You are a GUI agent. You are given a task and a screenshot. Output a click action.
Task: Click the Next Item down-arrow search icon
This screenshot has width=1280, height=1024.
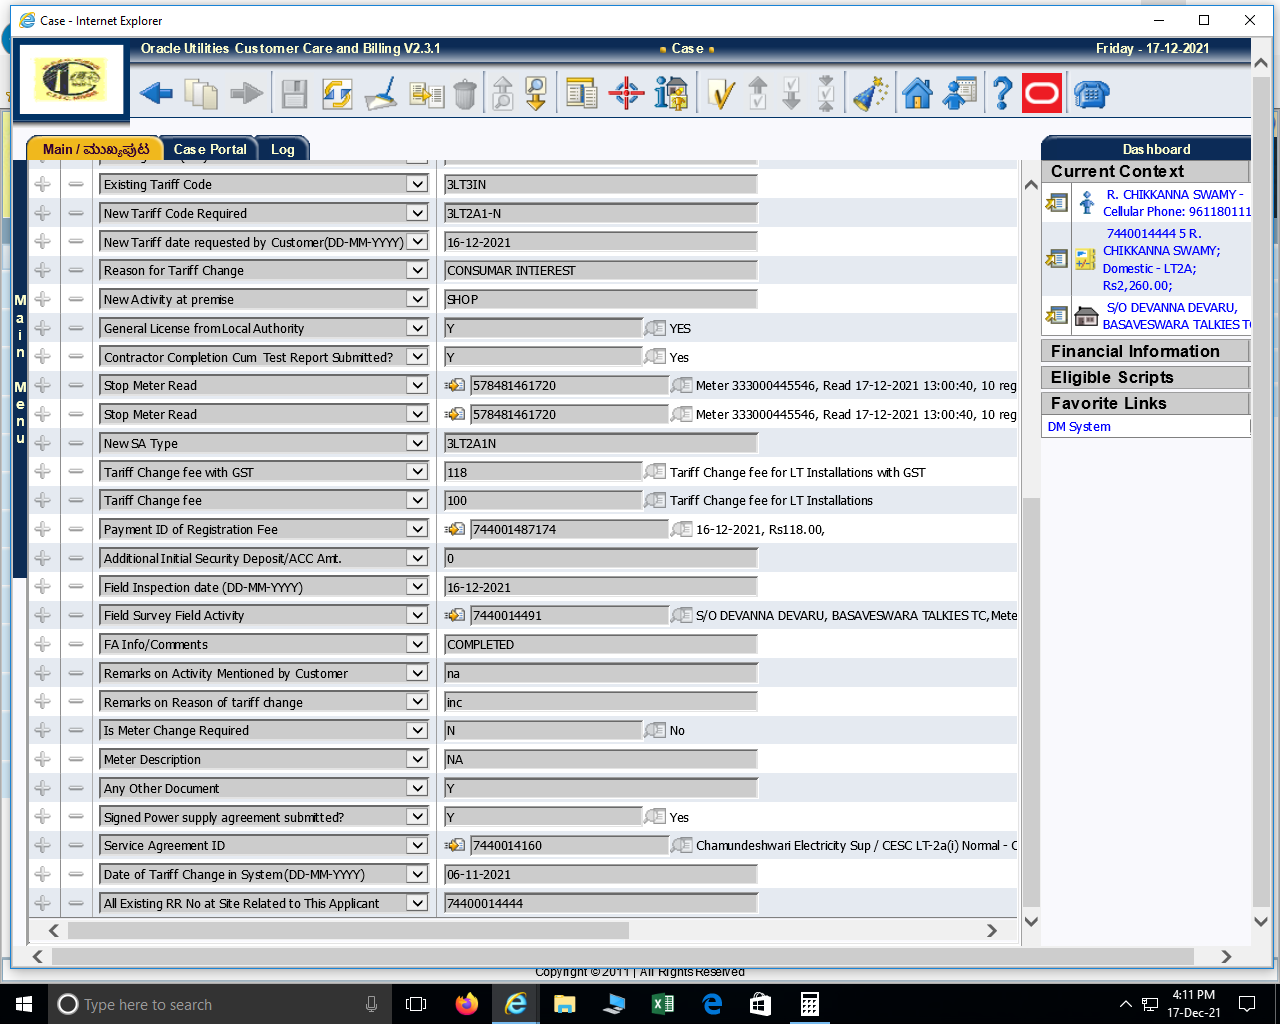pos(537,94)
